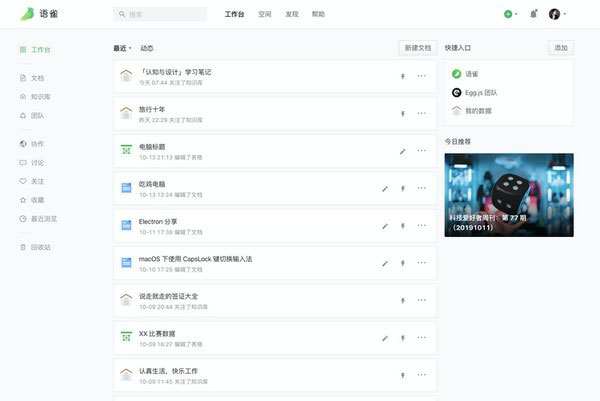The height and width of the screenshot is (401, 600).
Task: Click the 添加 button in 快捷入口
Action: click(560, 48)
